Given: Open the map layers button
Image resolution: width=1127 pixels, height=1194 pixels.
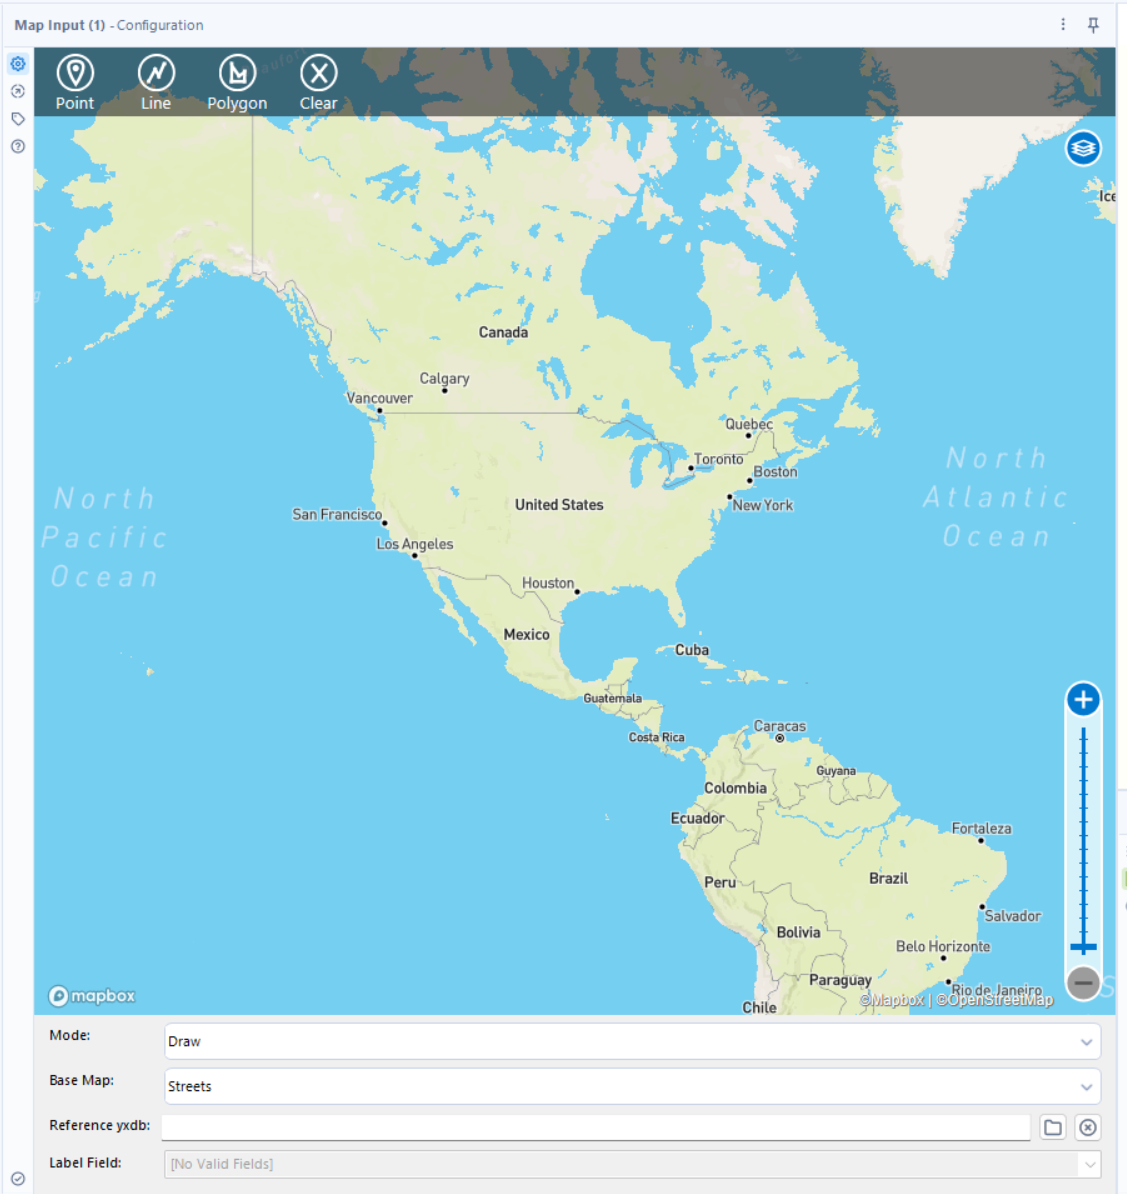Looking at the screenshot, I should click(1083, 148).
